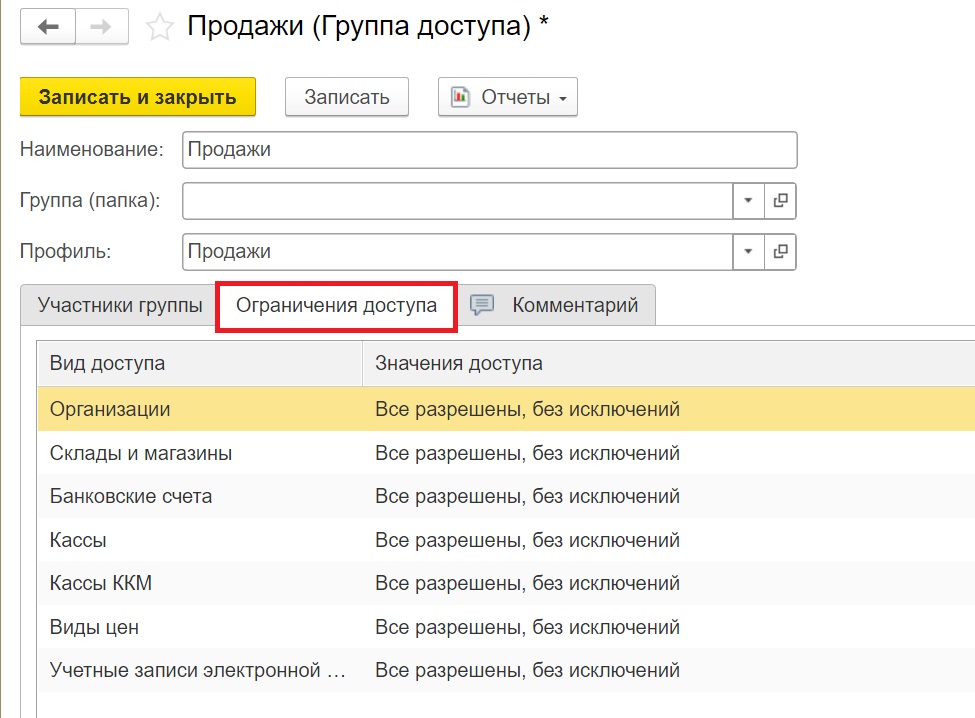Click access value in the Кассы row
The image size is (975, 718).
tap(527, 540)
